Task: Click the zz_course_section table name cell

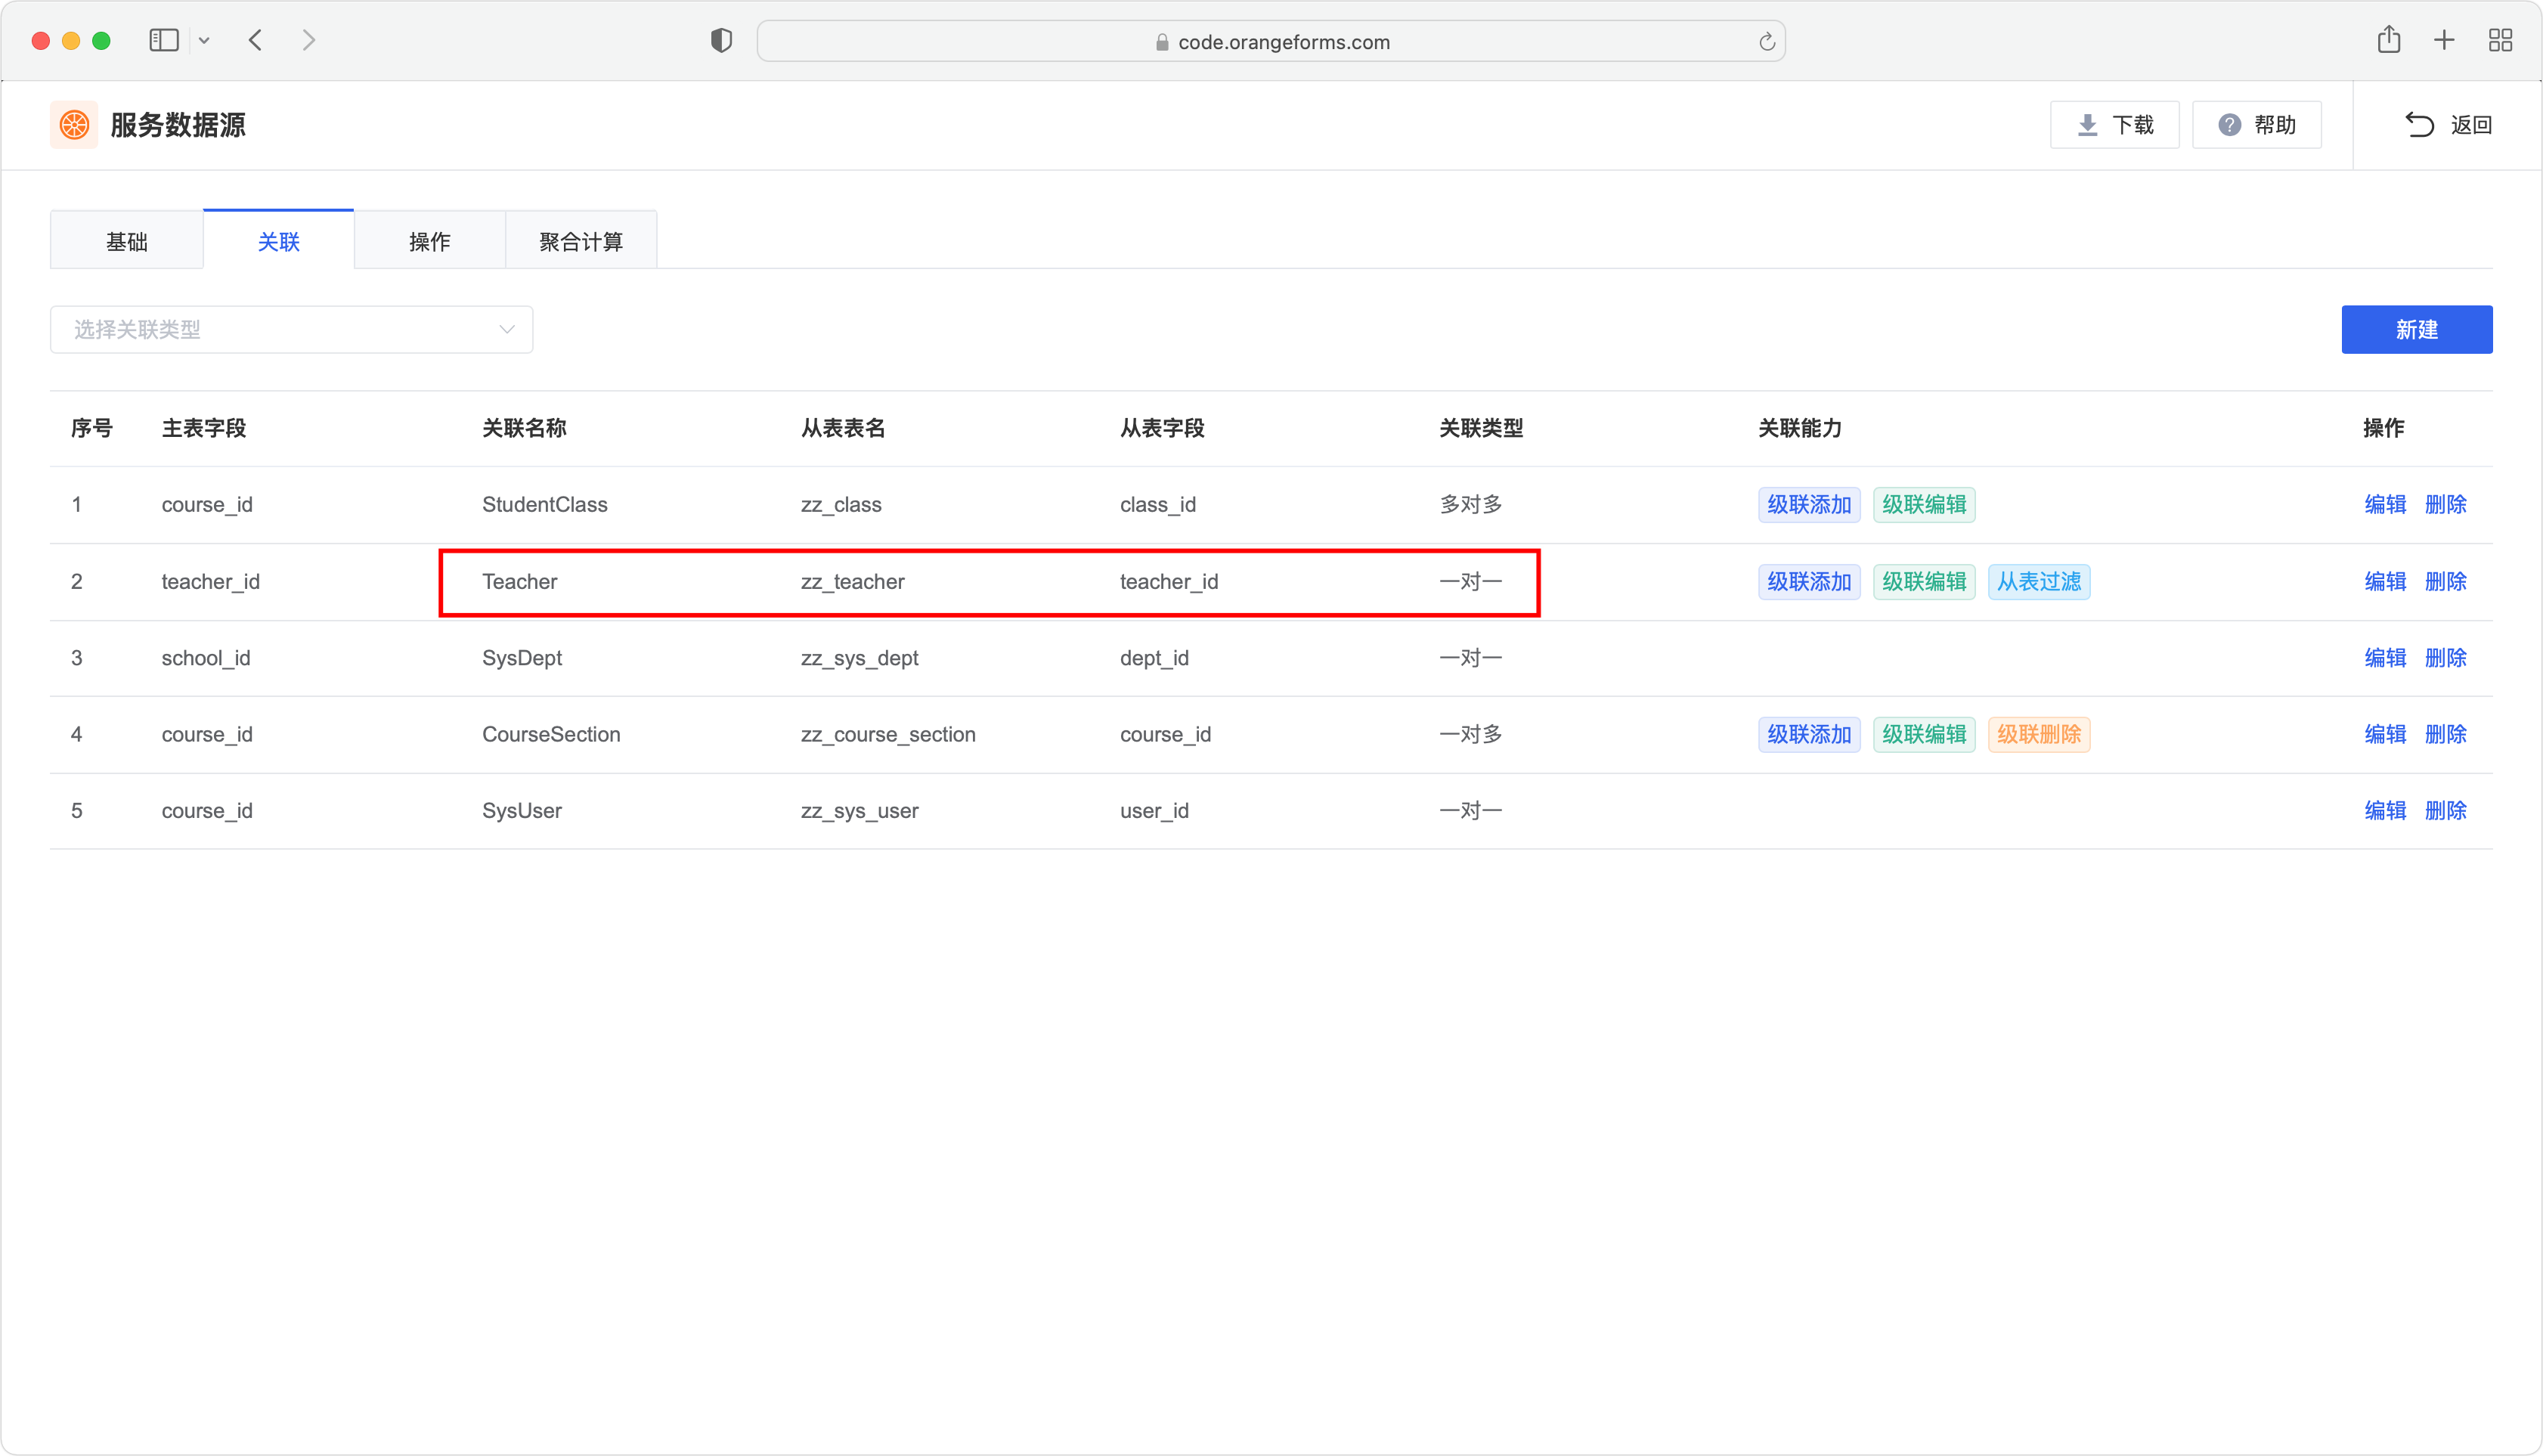Action: point(888,734)
